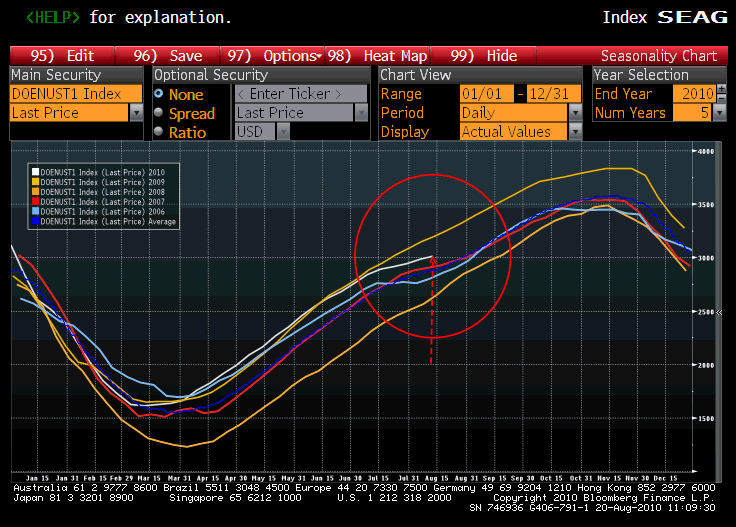Choose the Ratio radio option
This screenshot has height=527, width=736.
(x=159, y=132)
